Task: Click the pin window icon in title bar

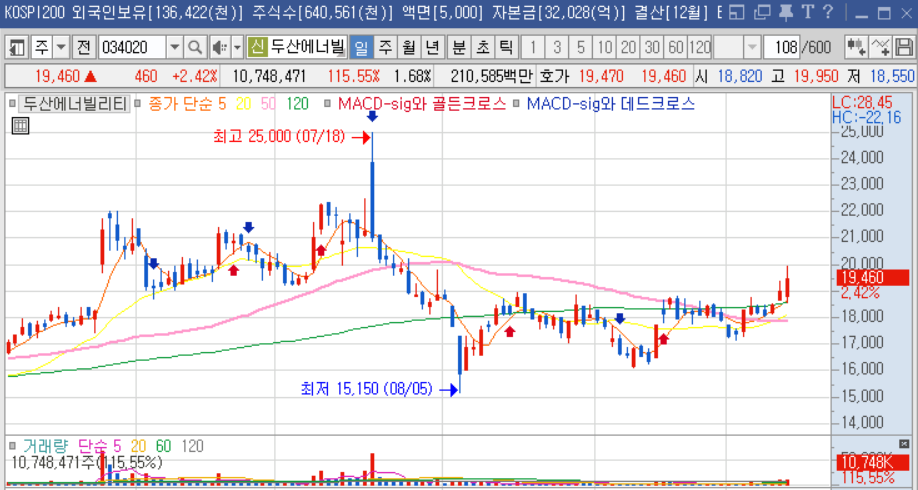Action: click(785, 14)
